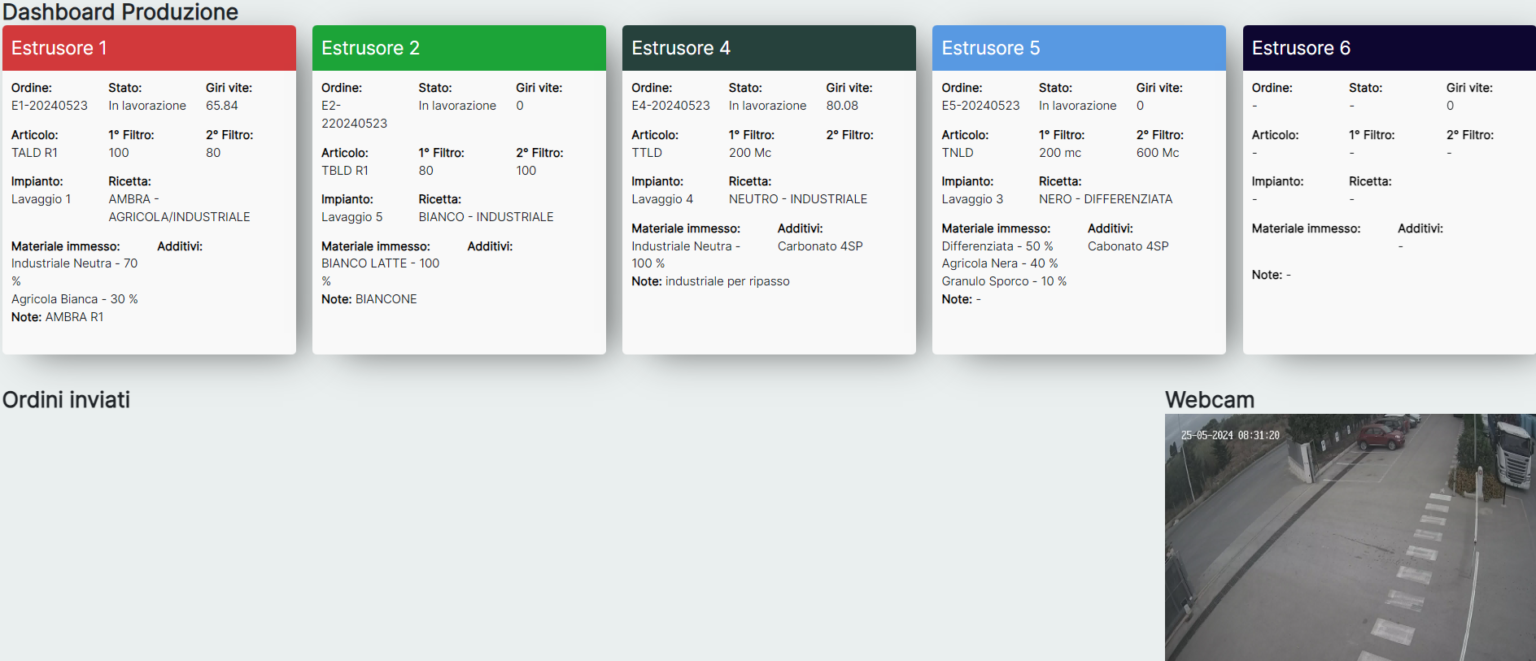Click article TBLD R1

pyautogui.click(x=345, y=171)
